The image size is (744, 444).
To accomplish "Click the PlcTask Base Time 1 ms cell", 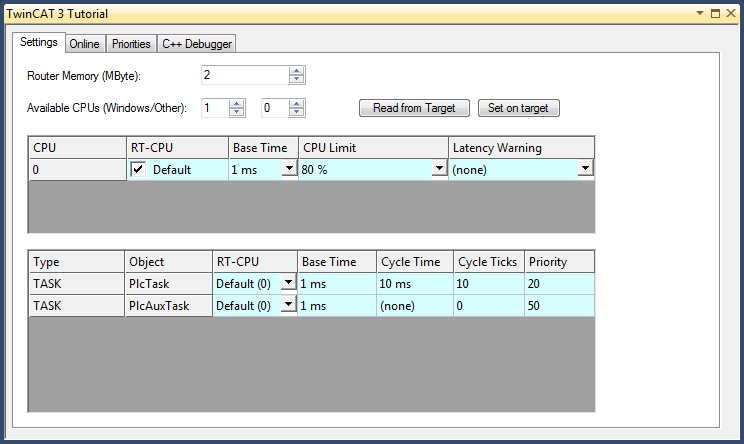I will coord(337,284).
